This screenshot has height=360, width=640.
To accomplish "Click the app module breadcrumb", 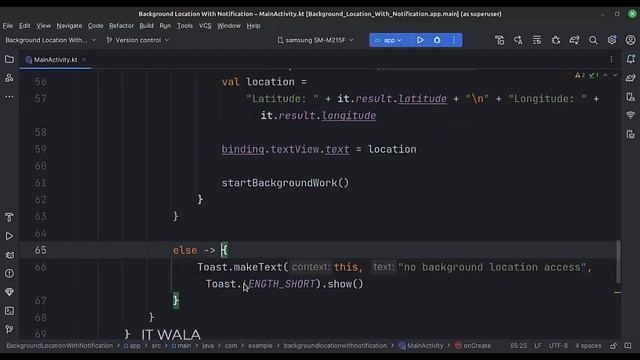I will tap(132, 346).
